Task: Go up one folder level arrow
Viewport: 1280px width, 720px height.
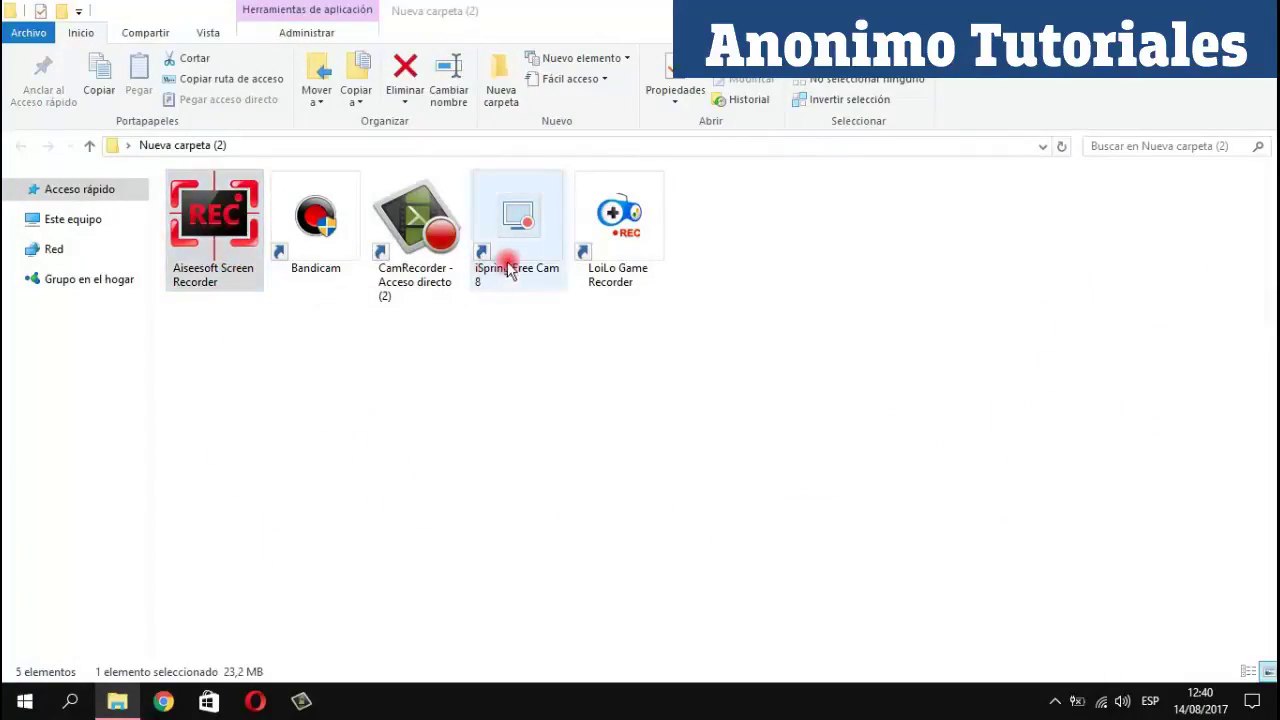Action: [89, 146]
